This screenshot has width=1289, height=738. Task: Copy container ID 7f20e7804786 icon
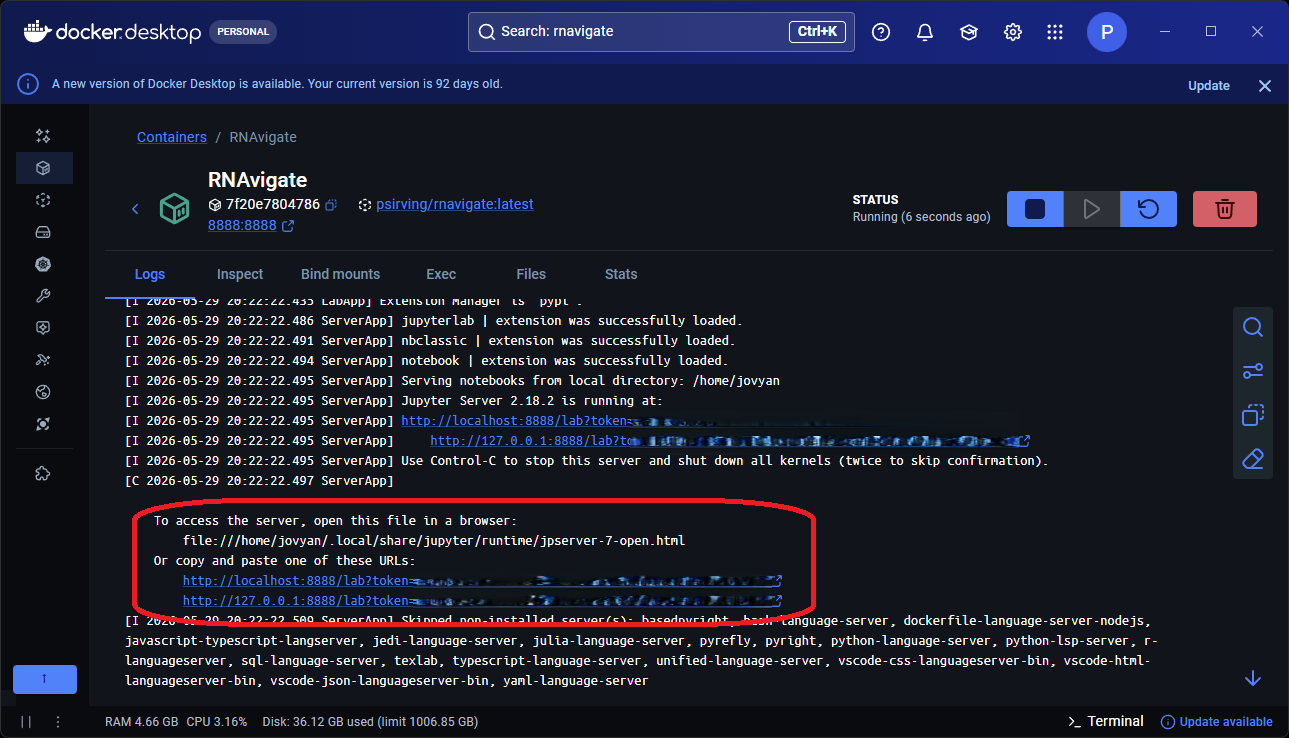pyautogui.click(x=331, y=205)
